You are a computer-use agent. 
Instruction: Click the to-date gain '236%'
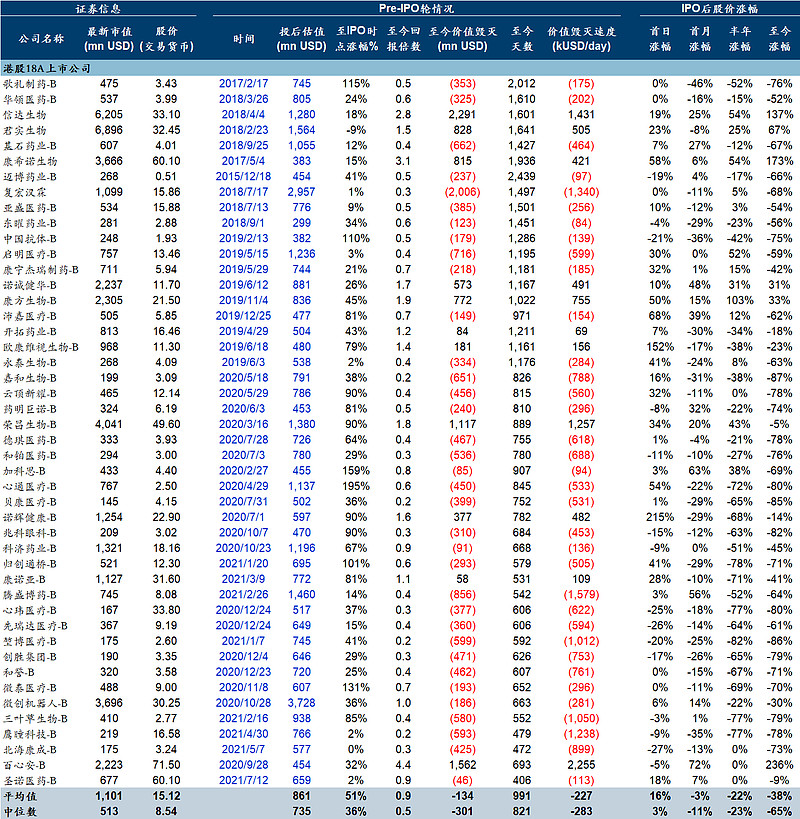pos(779,765)
